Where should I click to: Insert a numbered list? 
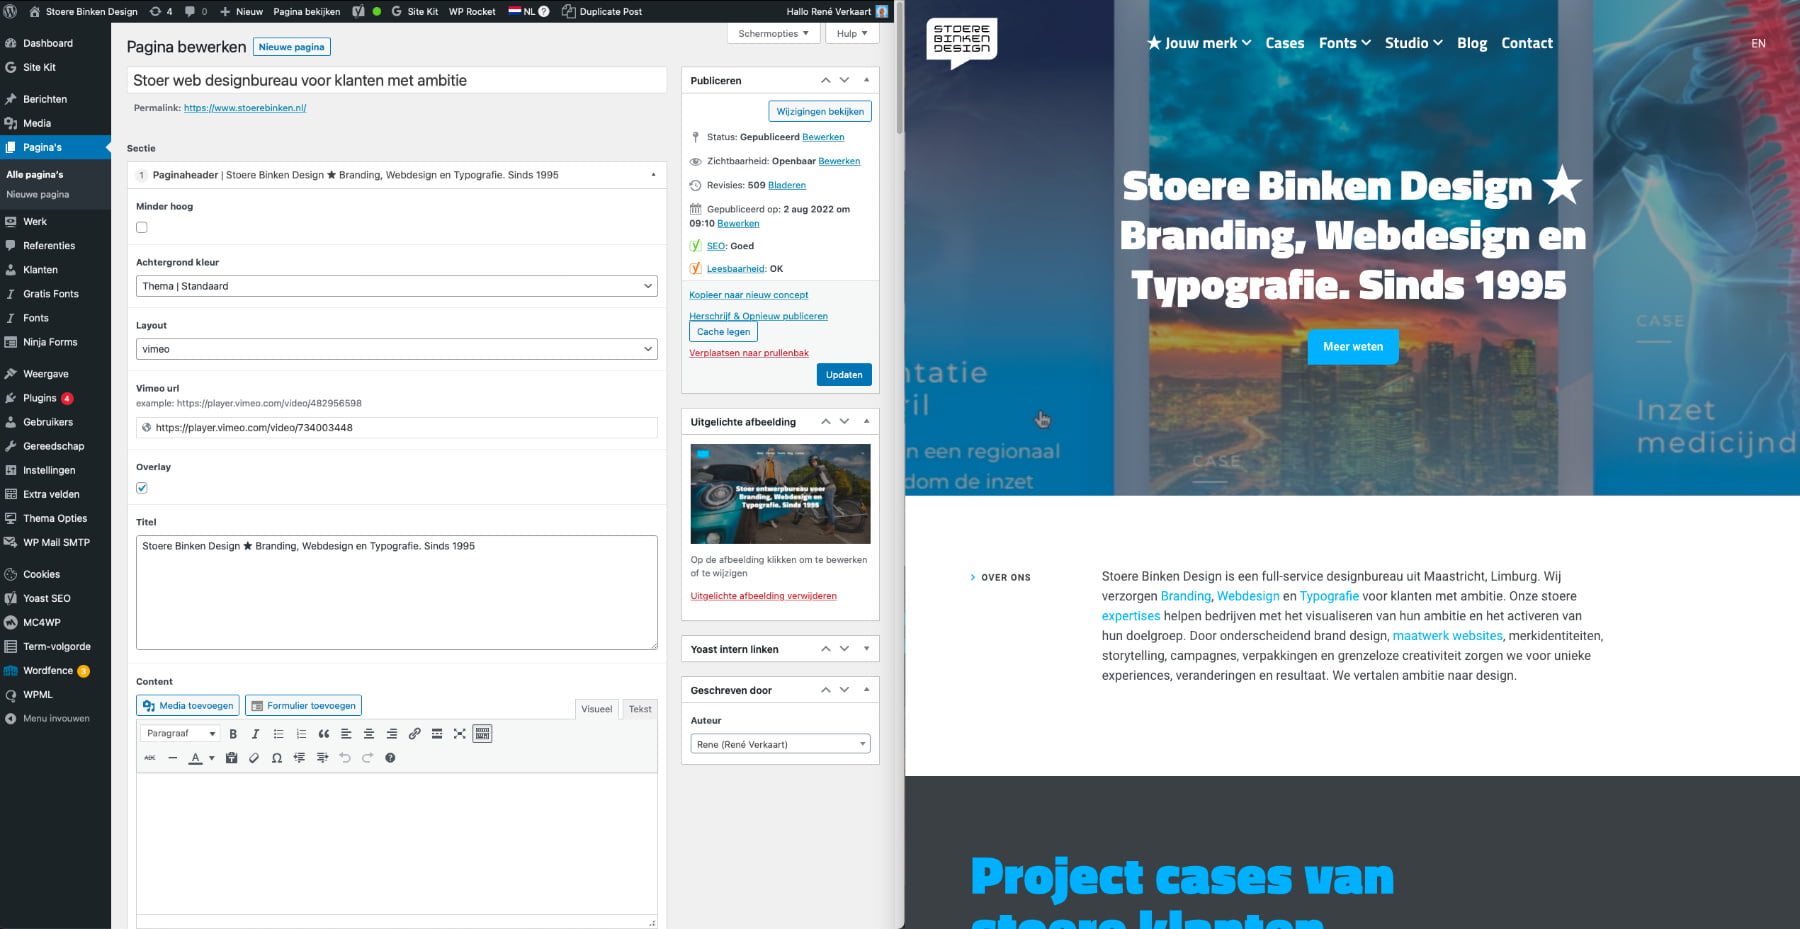pyautogui.click(x=301, y=734)
